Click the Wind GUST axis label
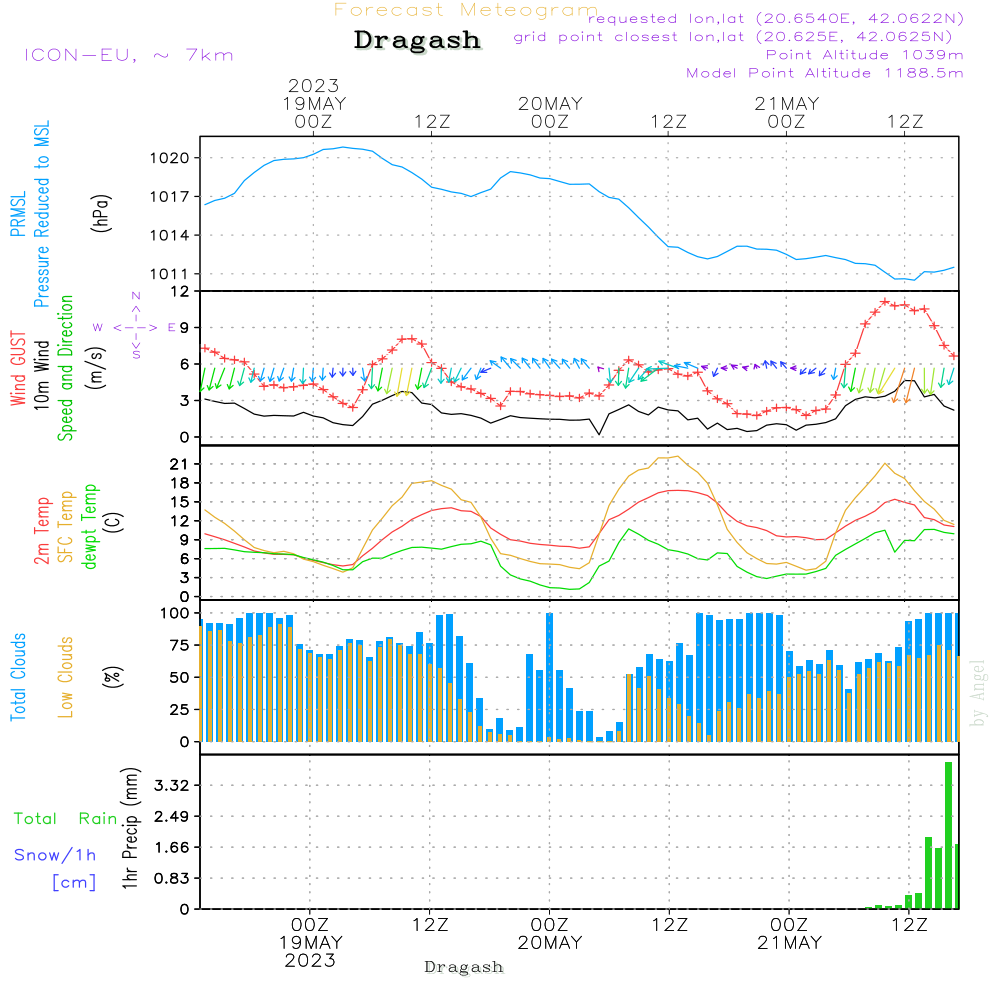The height and width of the screenshot is (1000, 1000). (18, 370)
